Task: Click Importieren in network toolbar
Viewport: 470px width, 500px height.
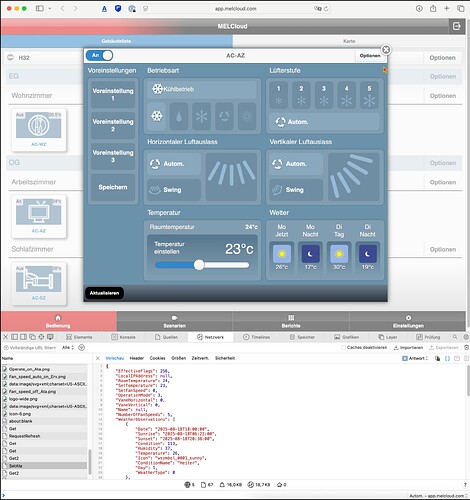Action: tap(408, 347)
